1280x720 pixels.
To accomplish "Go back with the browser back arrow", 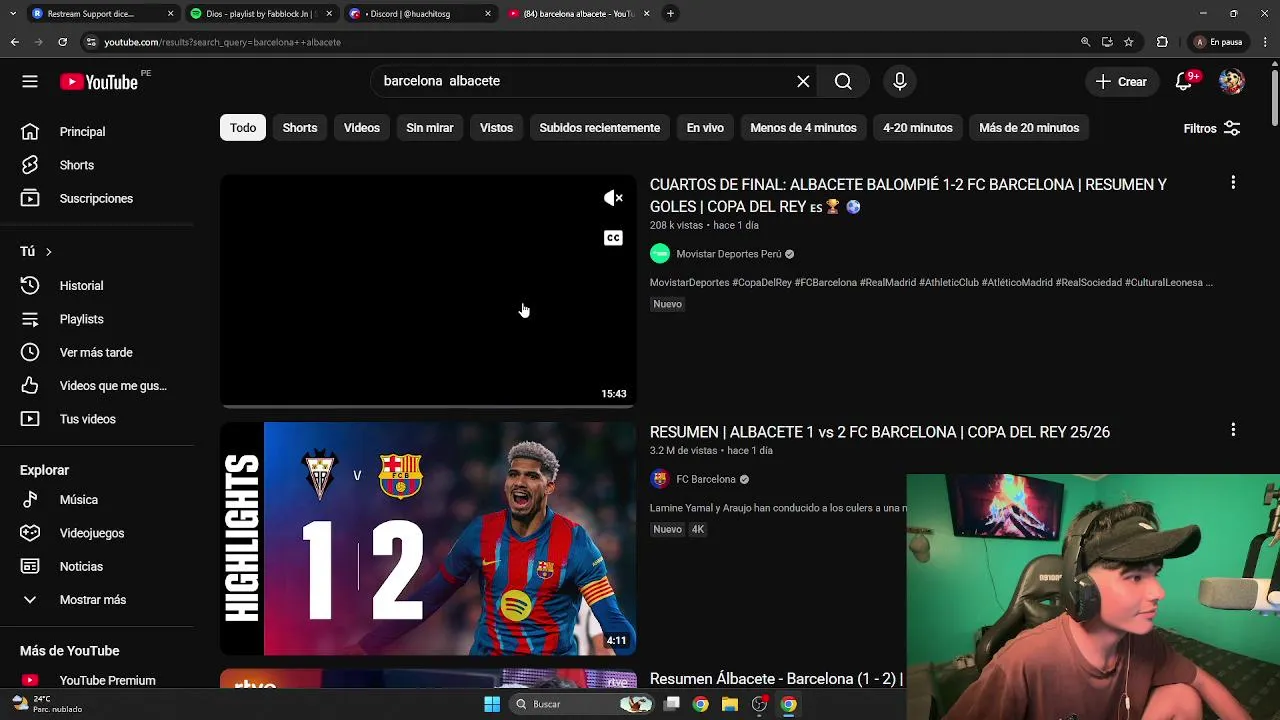I will click(14, 42).
